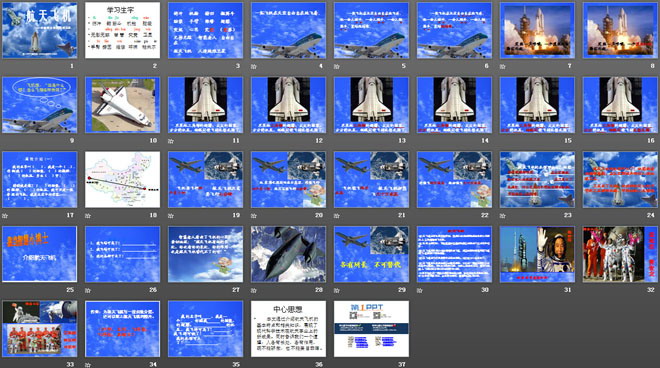Select slide 30 dense text thumbnail
The height and width of the screenshot is (368, 660).
click(454, 254)
